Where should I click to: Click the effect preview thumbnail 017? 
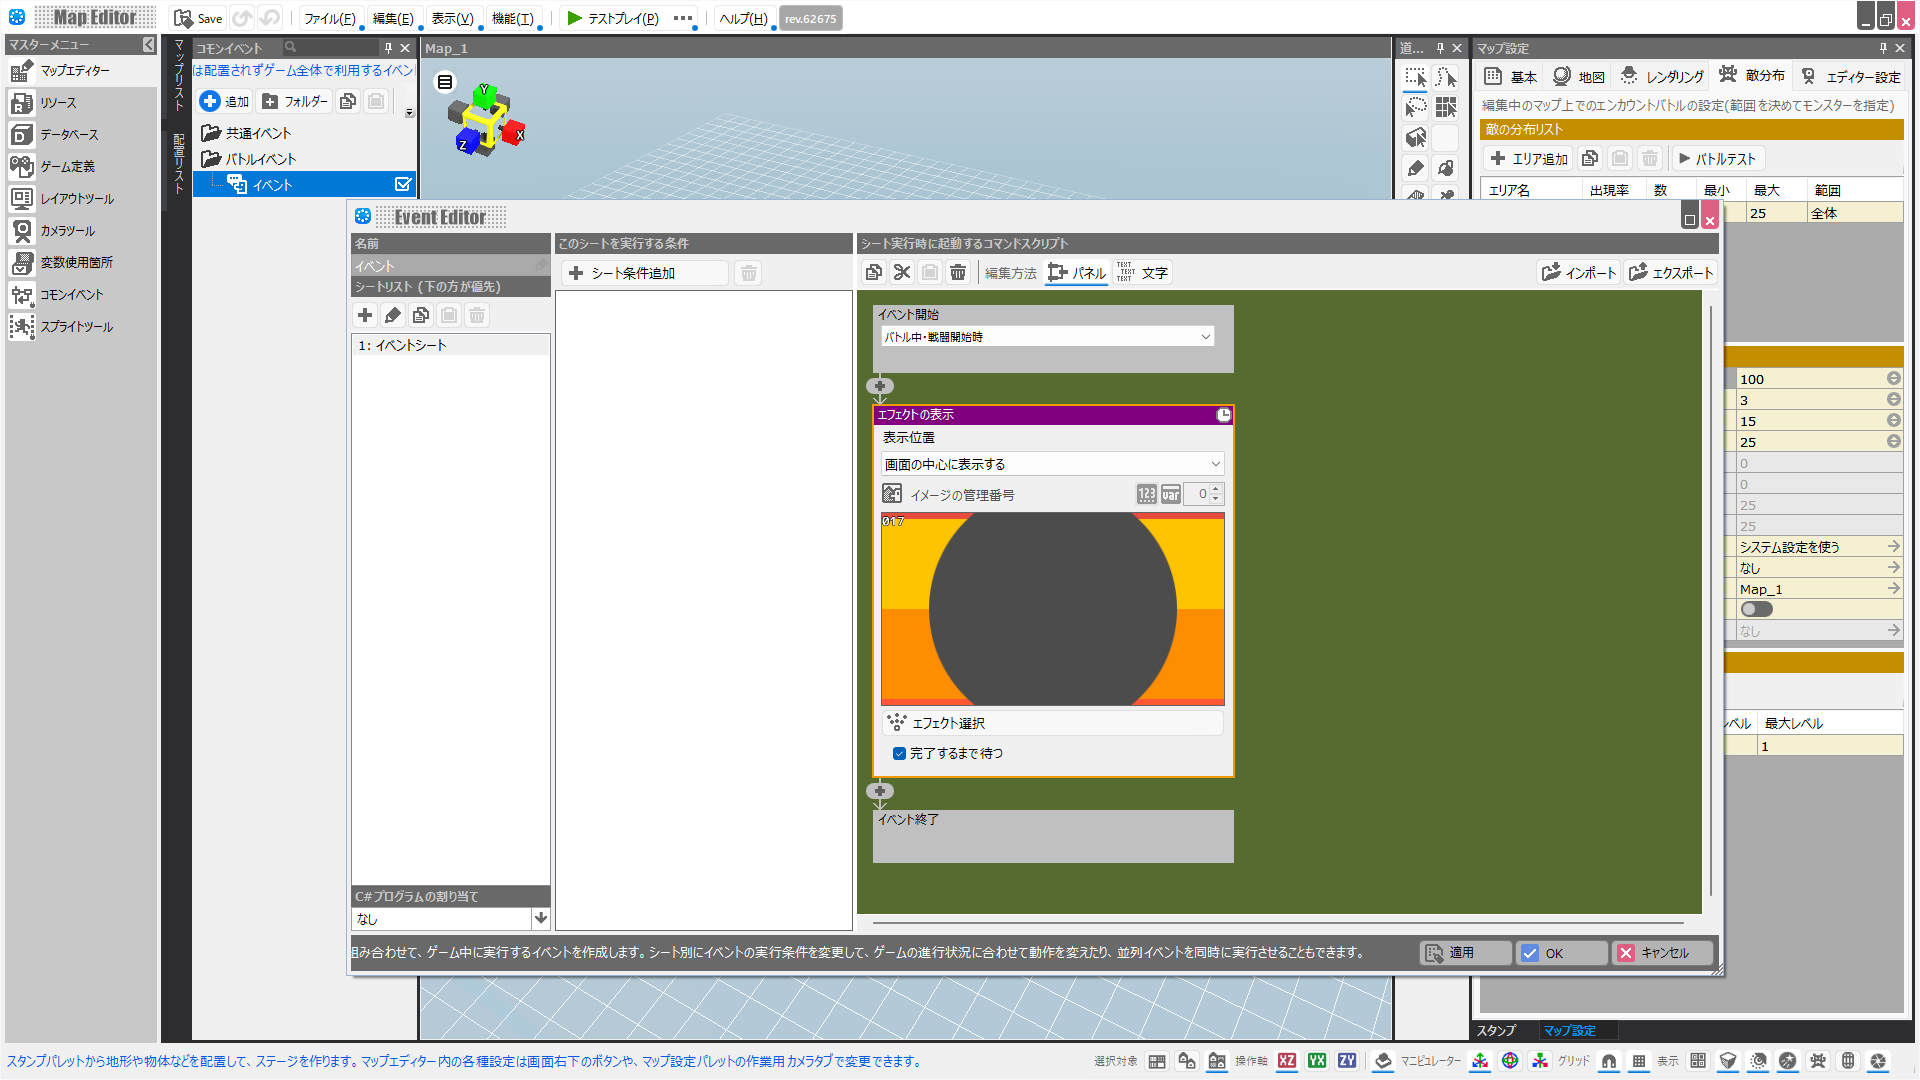1052,608
